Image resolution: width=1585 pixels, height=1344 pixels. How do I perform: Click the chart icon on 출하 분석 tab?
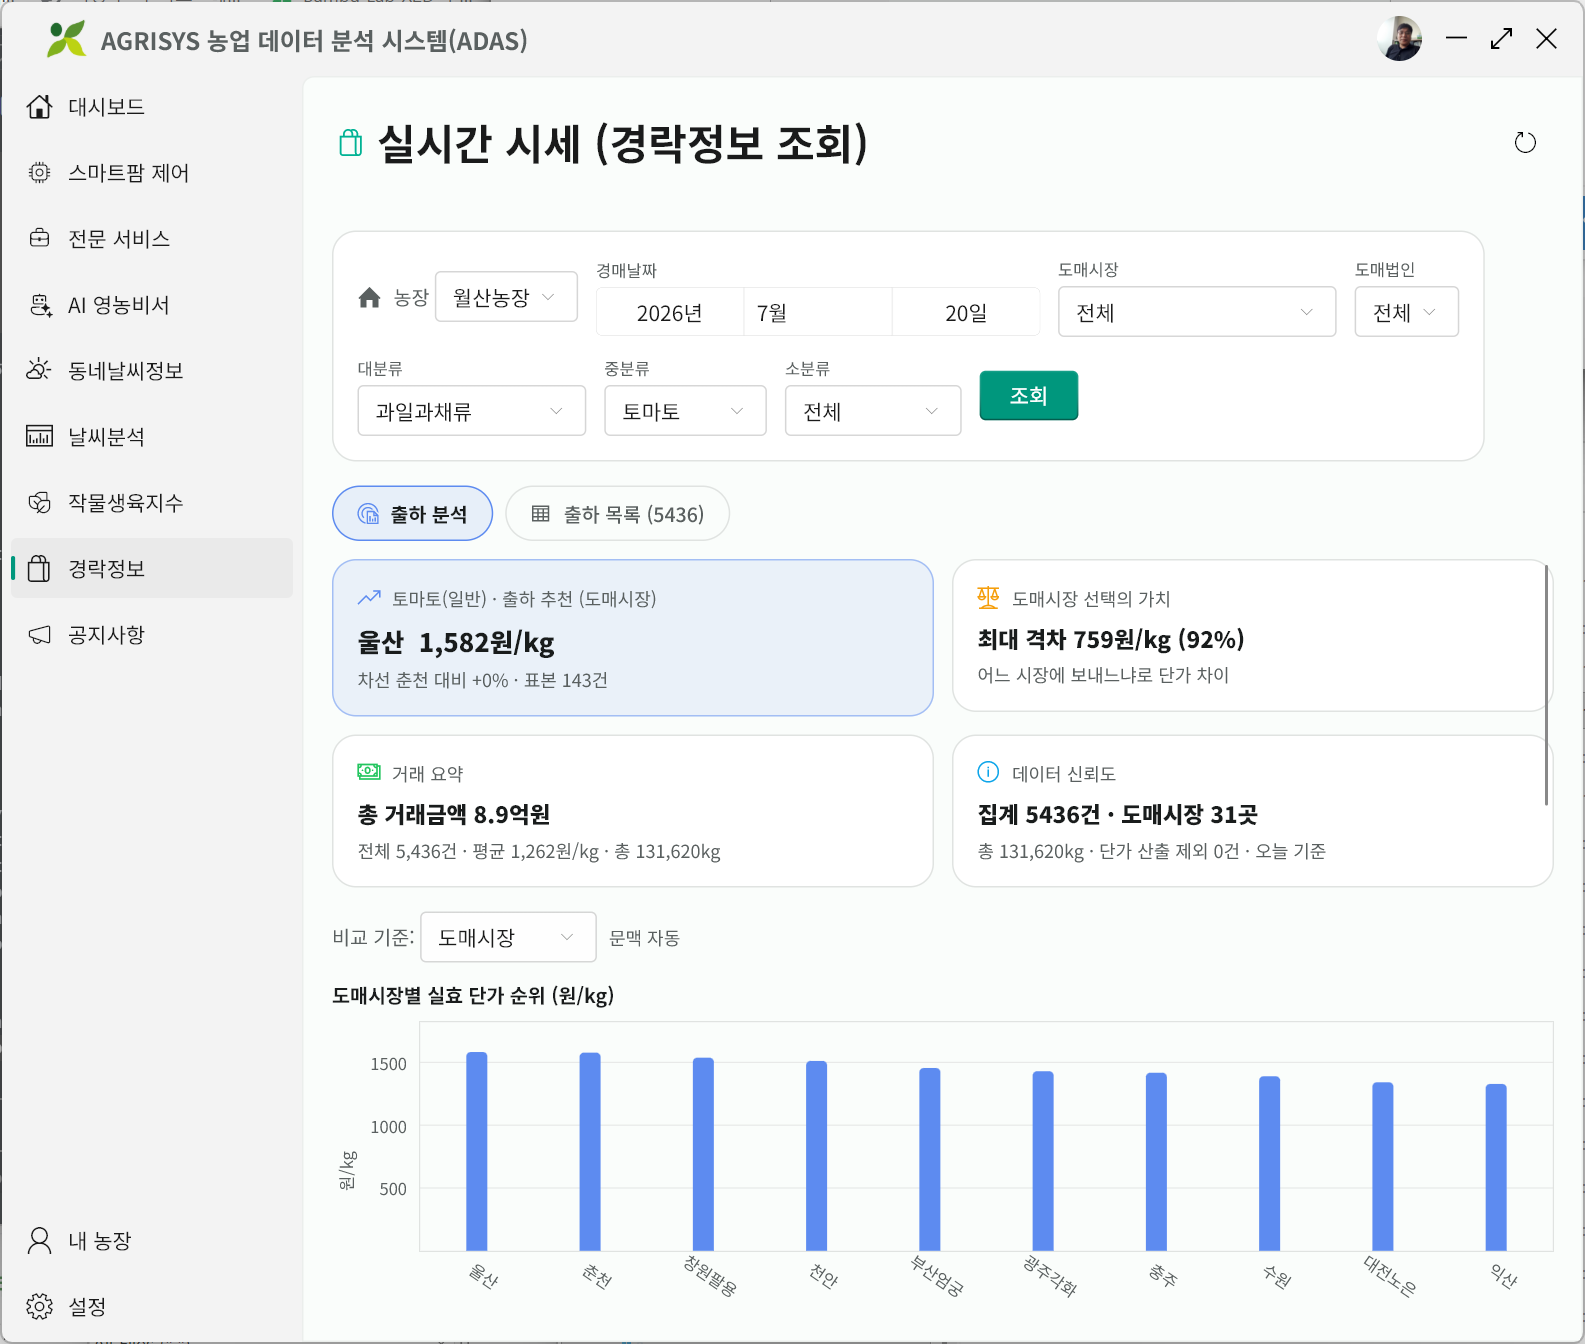click(x=368, y=514)
